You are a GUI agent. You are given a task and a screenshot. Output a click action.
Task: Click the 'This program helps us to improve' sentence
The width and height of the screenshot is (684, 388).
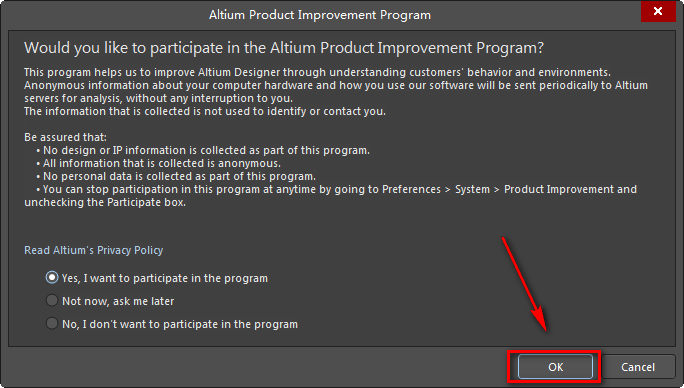pos(317,72)
